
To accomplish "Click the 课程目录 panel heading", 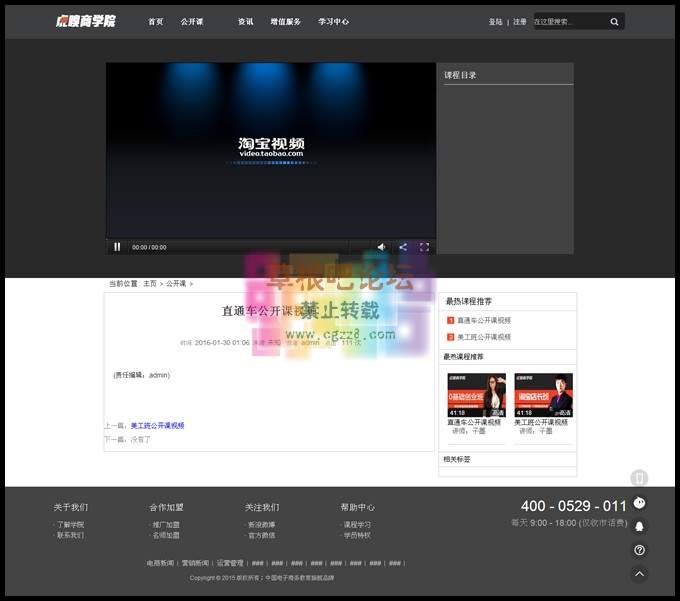I will point(460,75).
